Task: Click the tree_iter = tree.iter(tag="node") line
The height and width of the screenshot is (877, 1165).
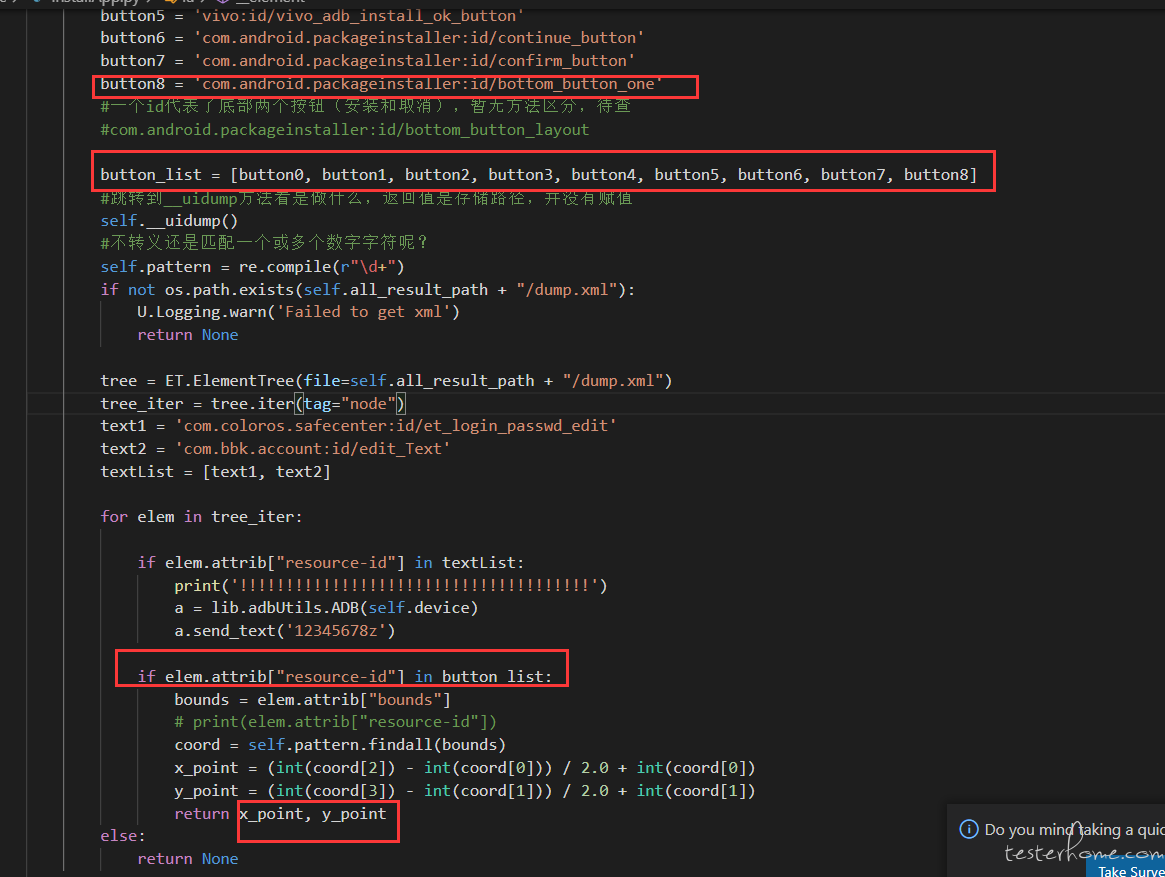Action: pyautogui.click(x=253, y=404)
